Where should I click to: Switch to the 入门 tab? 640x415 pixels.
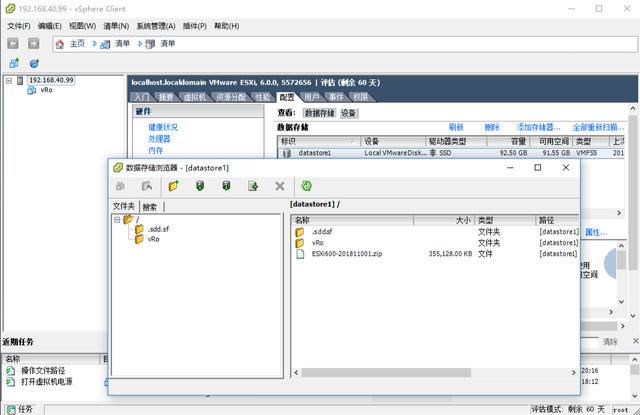[x=142, y=97]
